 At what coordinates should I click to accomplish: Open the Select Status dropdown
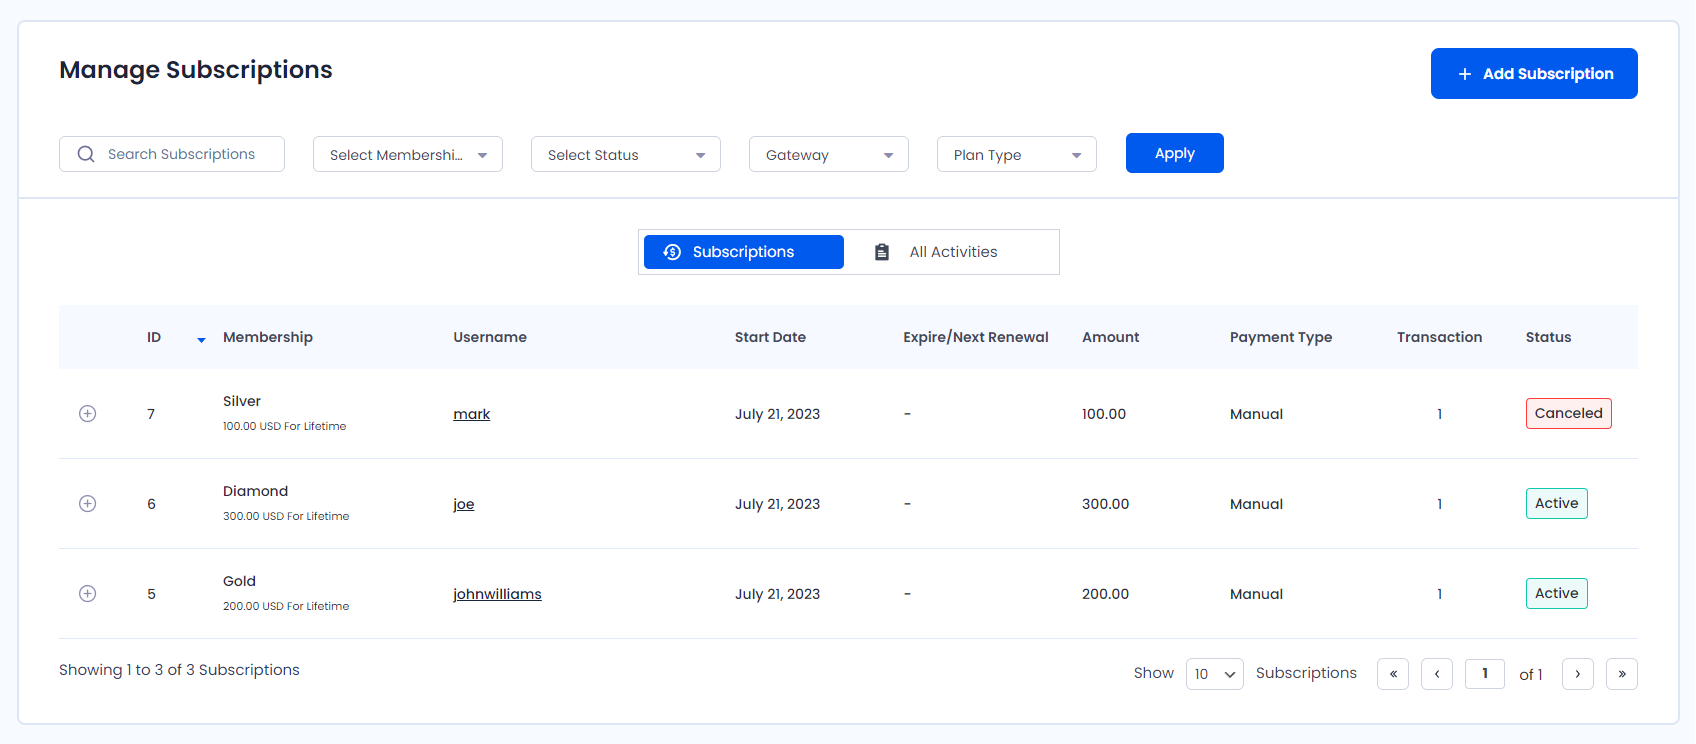coord(625,155)
